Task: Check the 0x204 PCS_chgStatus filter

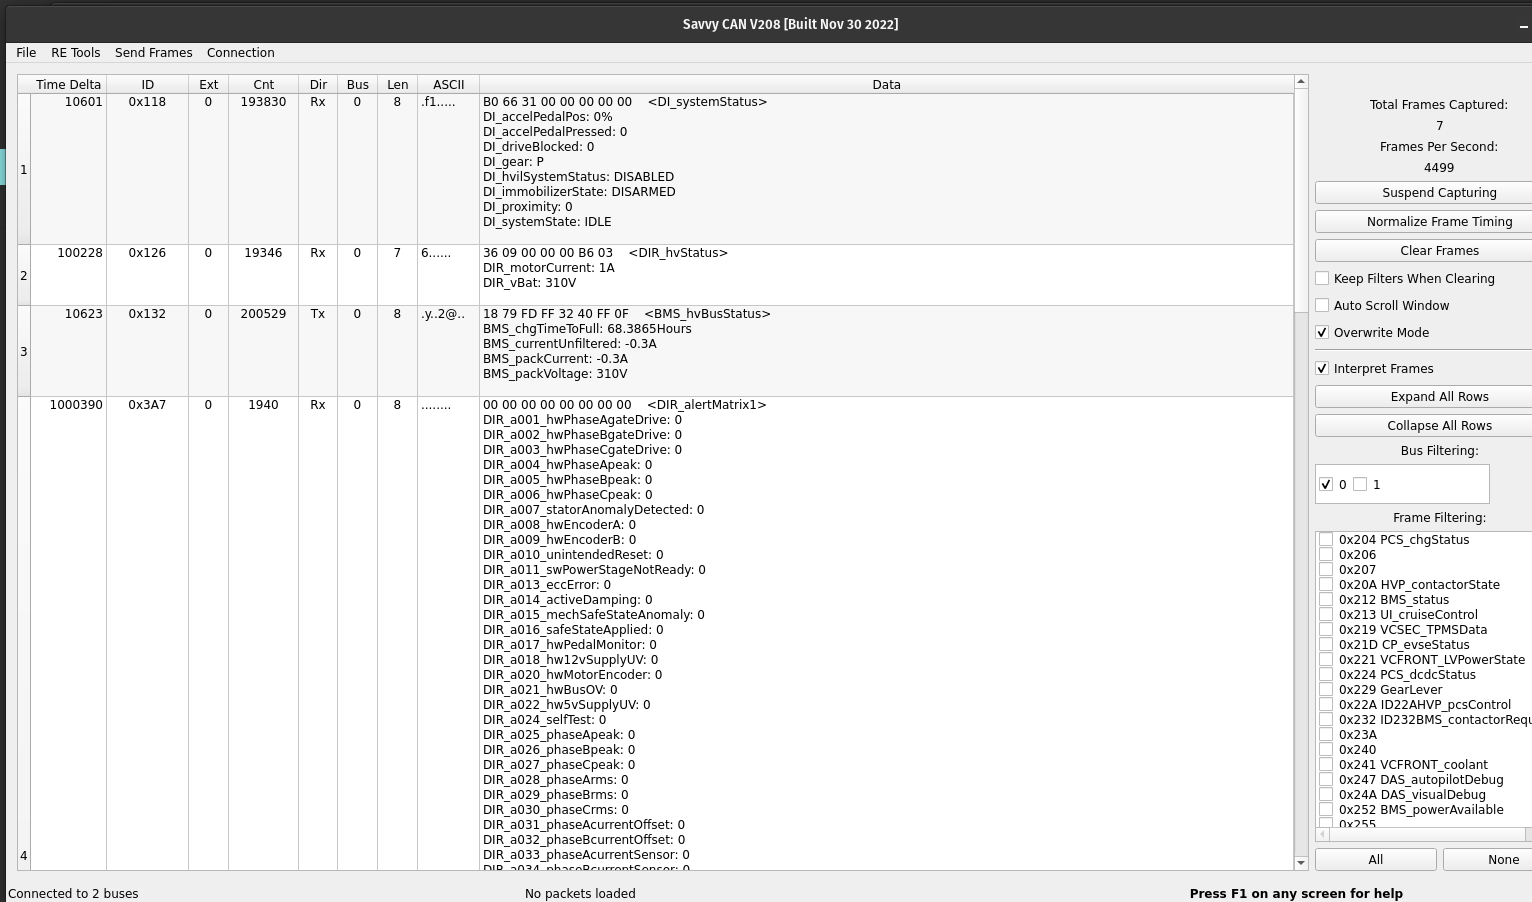Action: point(1326,540)
